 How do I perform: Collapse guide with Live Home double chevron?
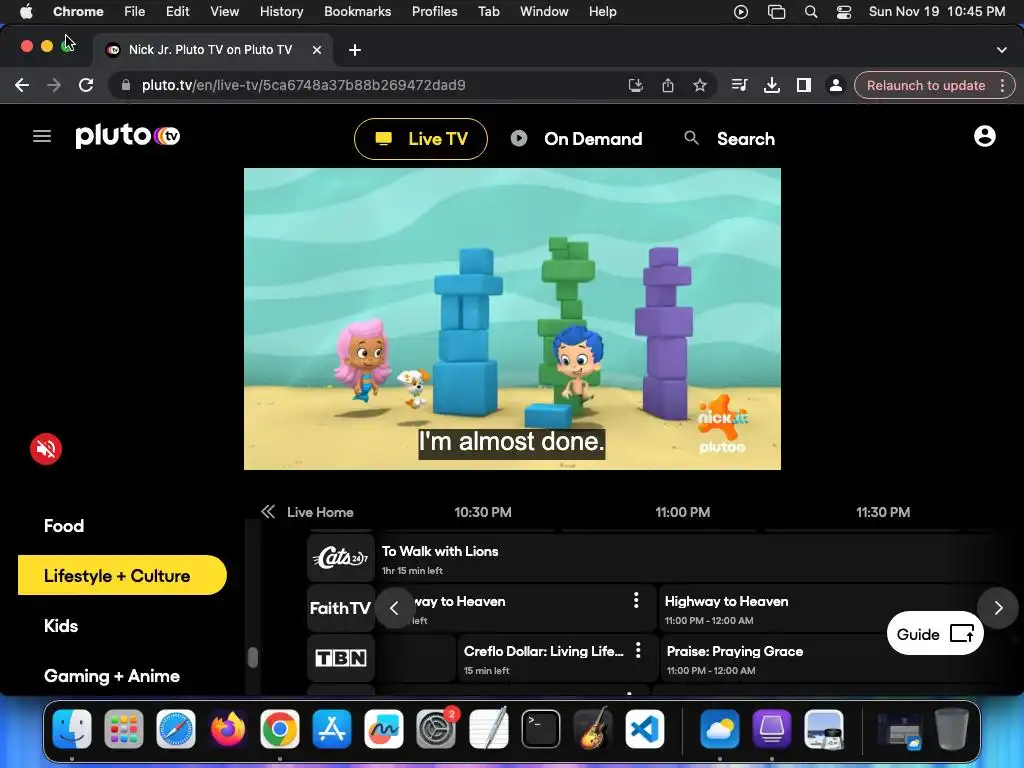pyautogui.click(x=268, y=511)
